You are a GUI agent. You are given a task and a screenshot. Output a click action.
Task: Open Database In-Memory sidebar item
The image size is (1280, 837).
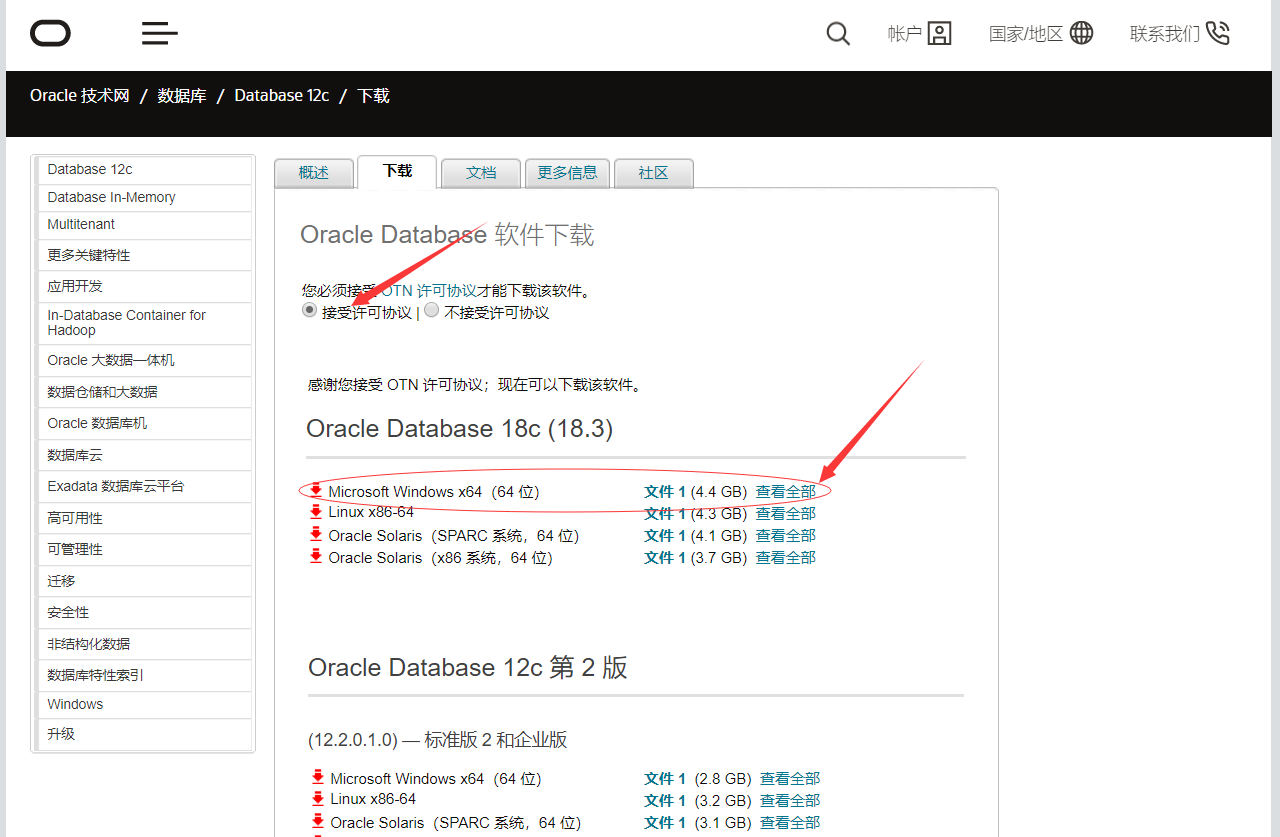tap(144, 198)
